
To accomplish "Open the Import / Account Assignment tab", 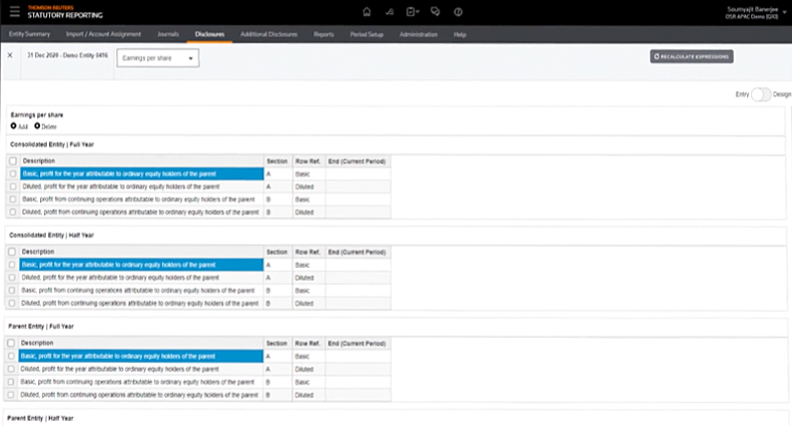I will pyautogui.click(x=103, y=35).
